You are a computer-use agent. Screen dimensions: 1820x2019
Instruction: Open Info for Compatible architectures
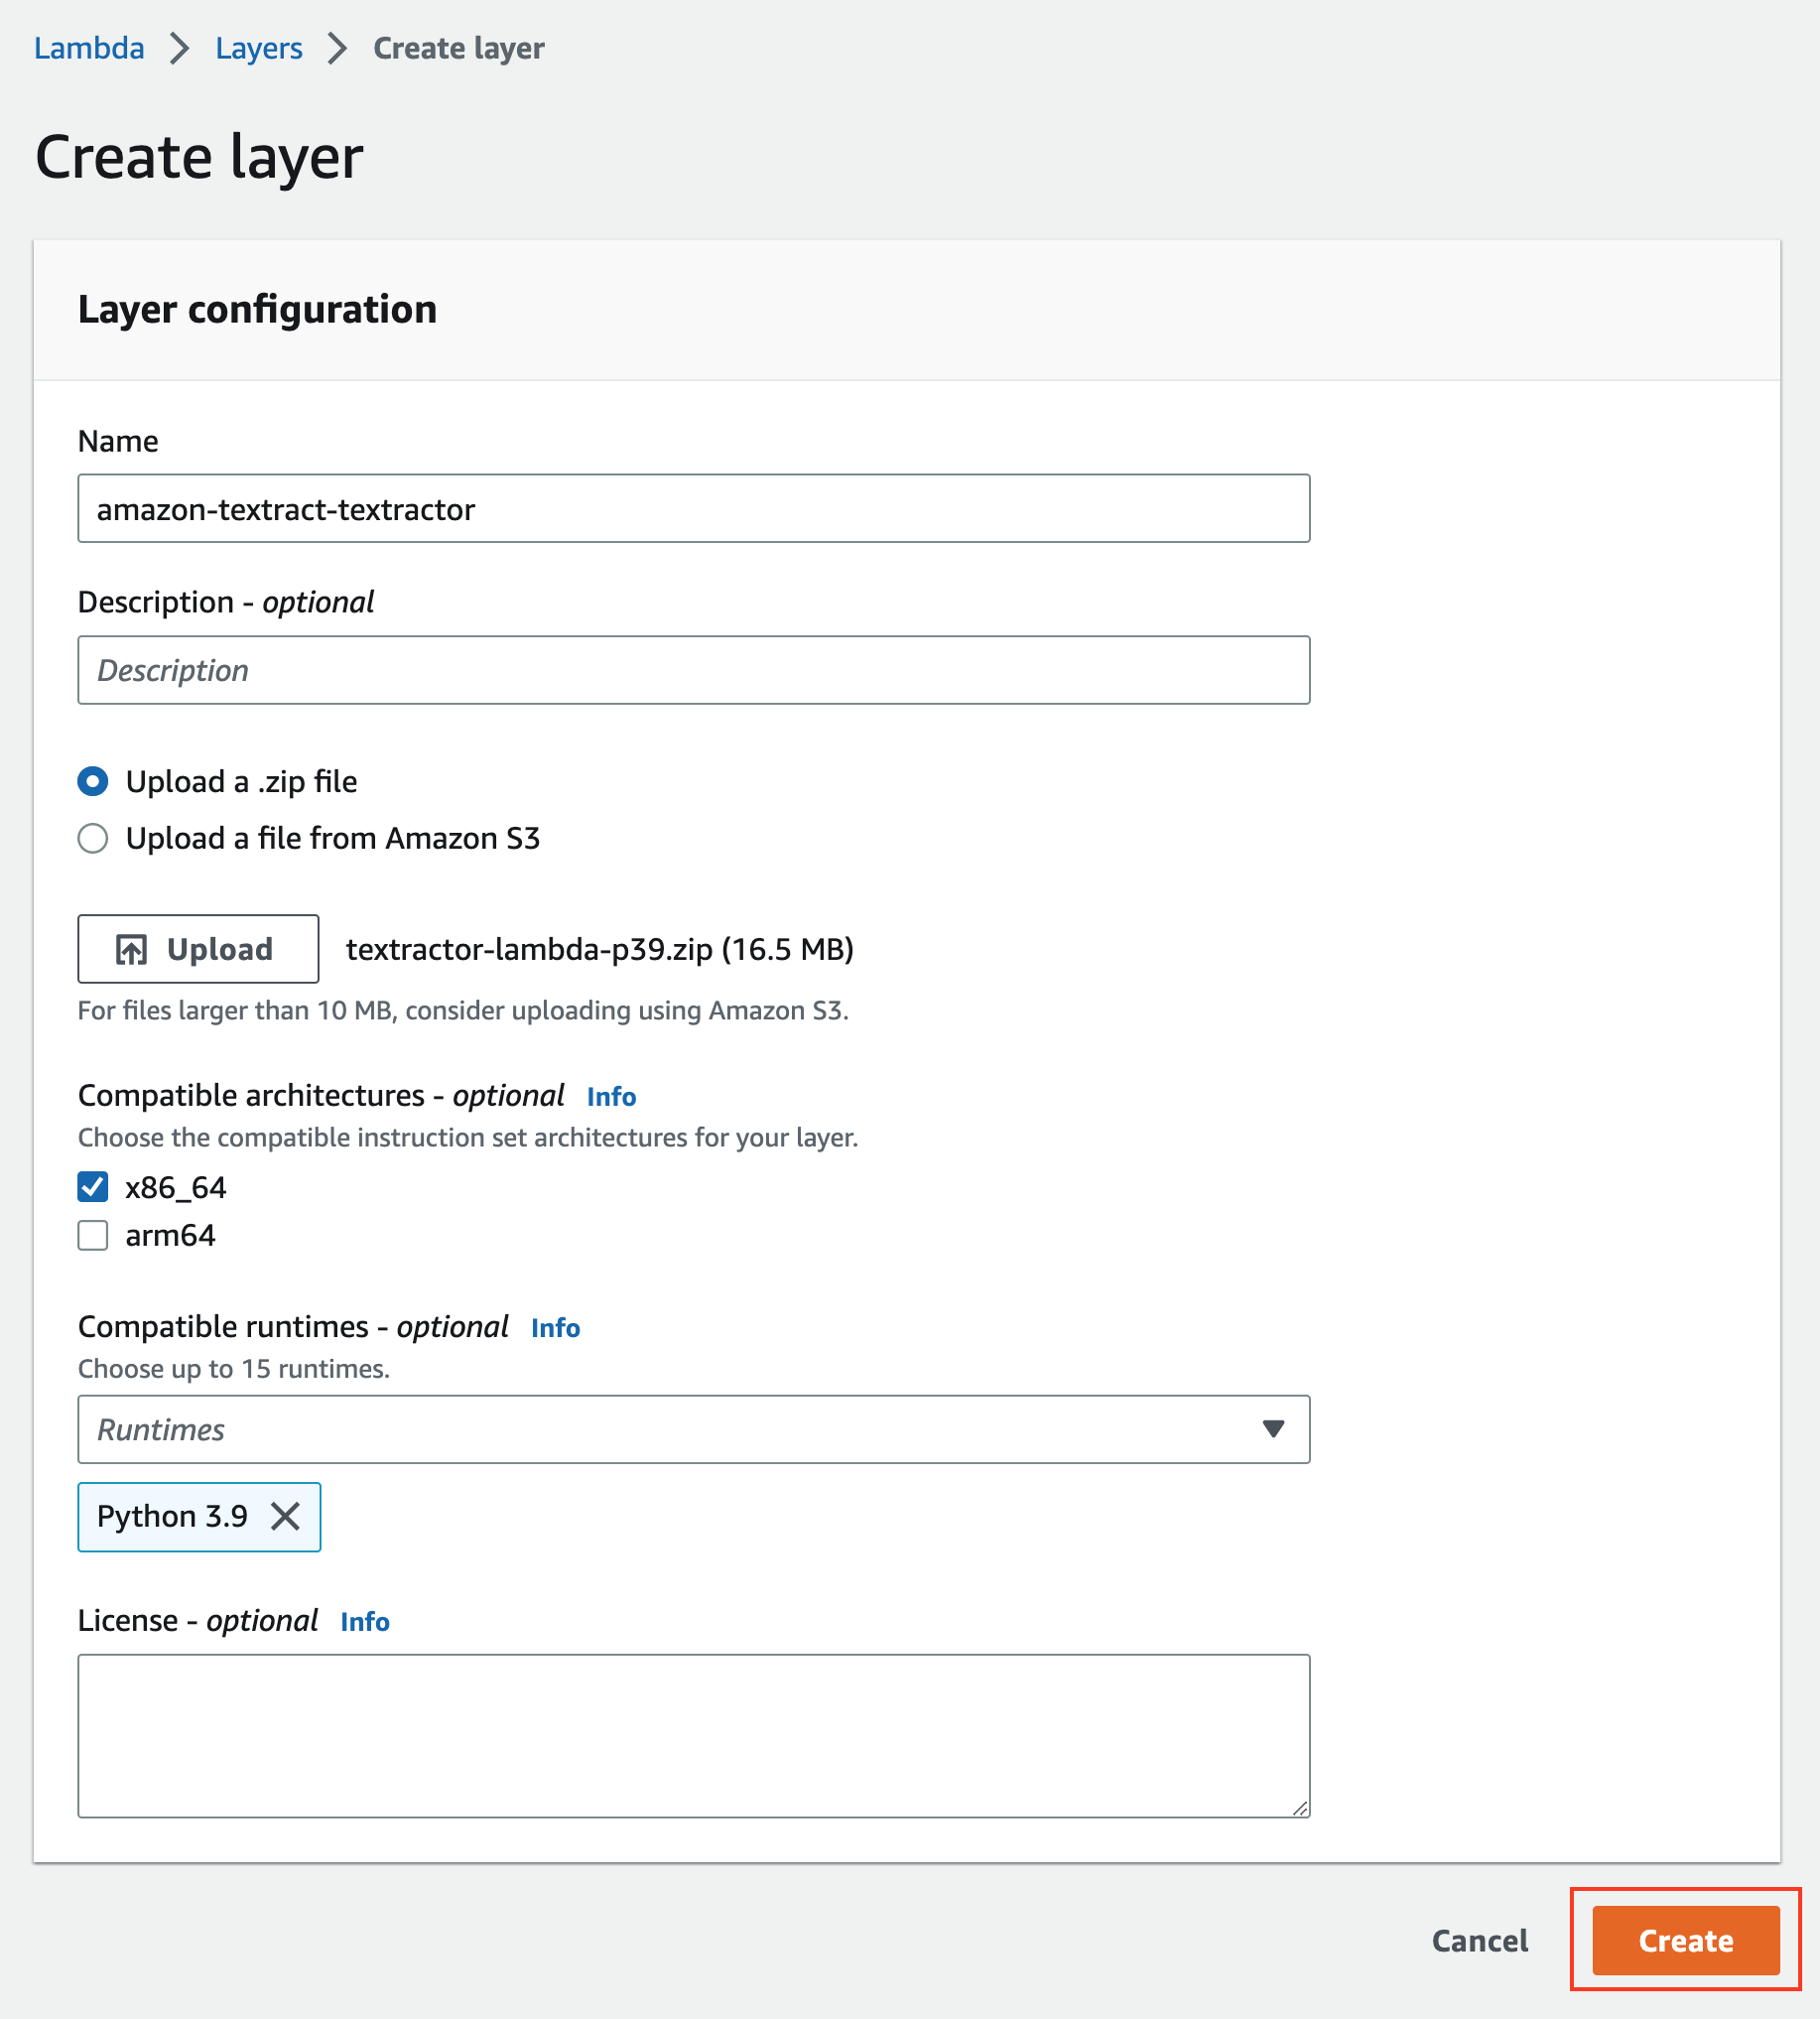pyautogui.click(x=612, y=1097)
